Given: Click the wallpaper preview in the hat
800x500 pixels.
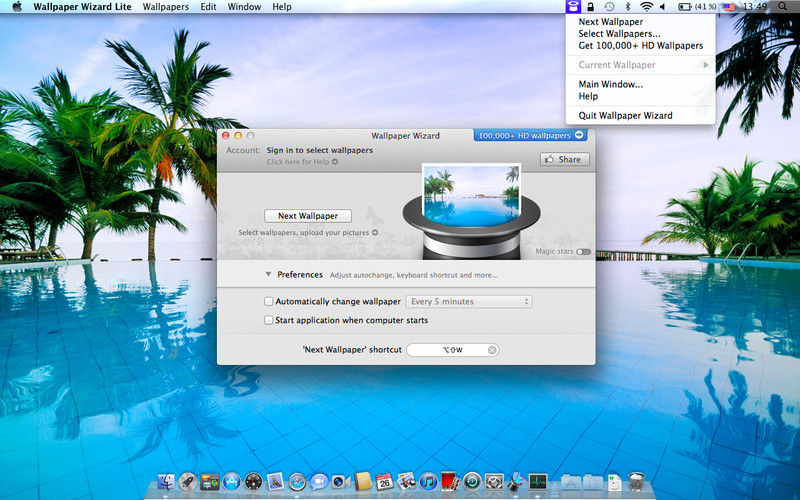Looking at the screenshot, I should [x=471, y=194].
